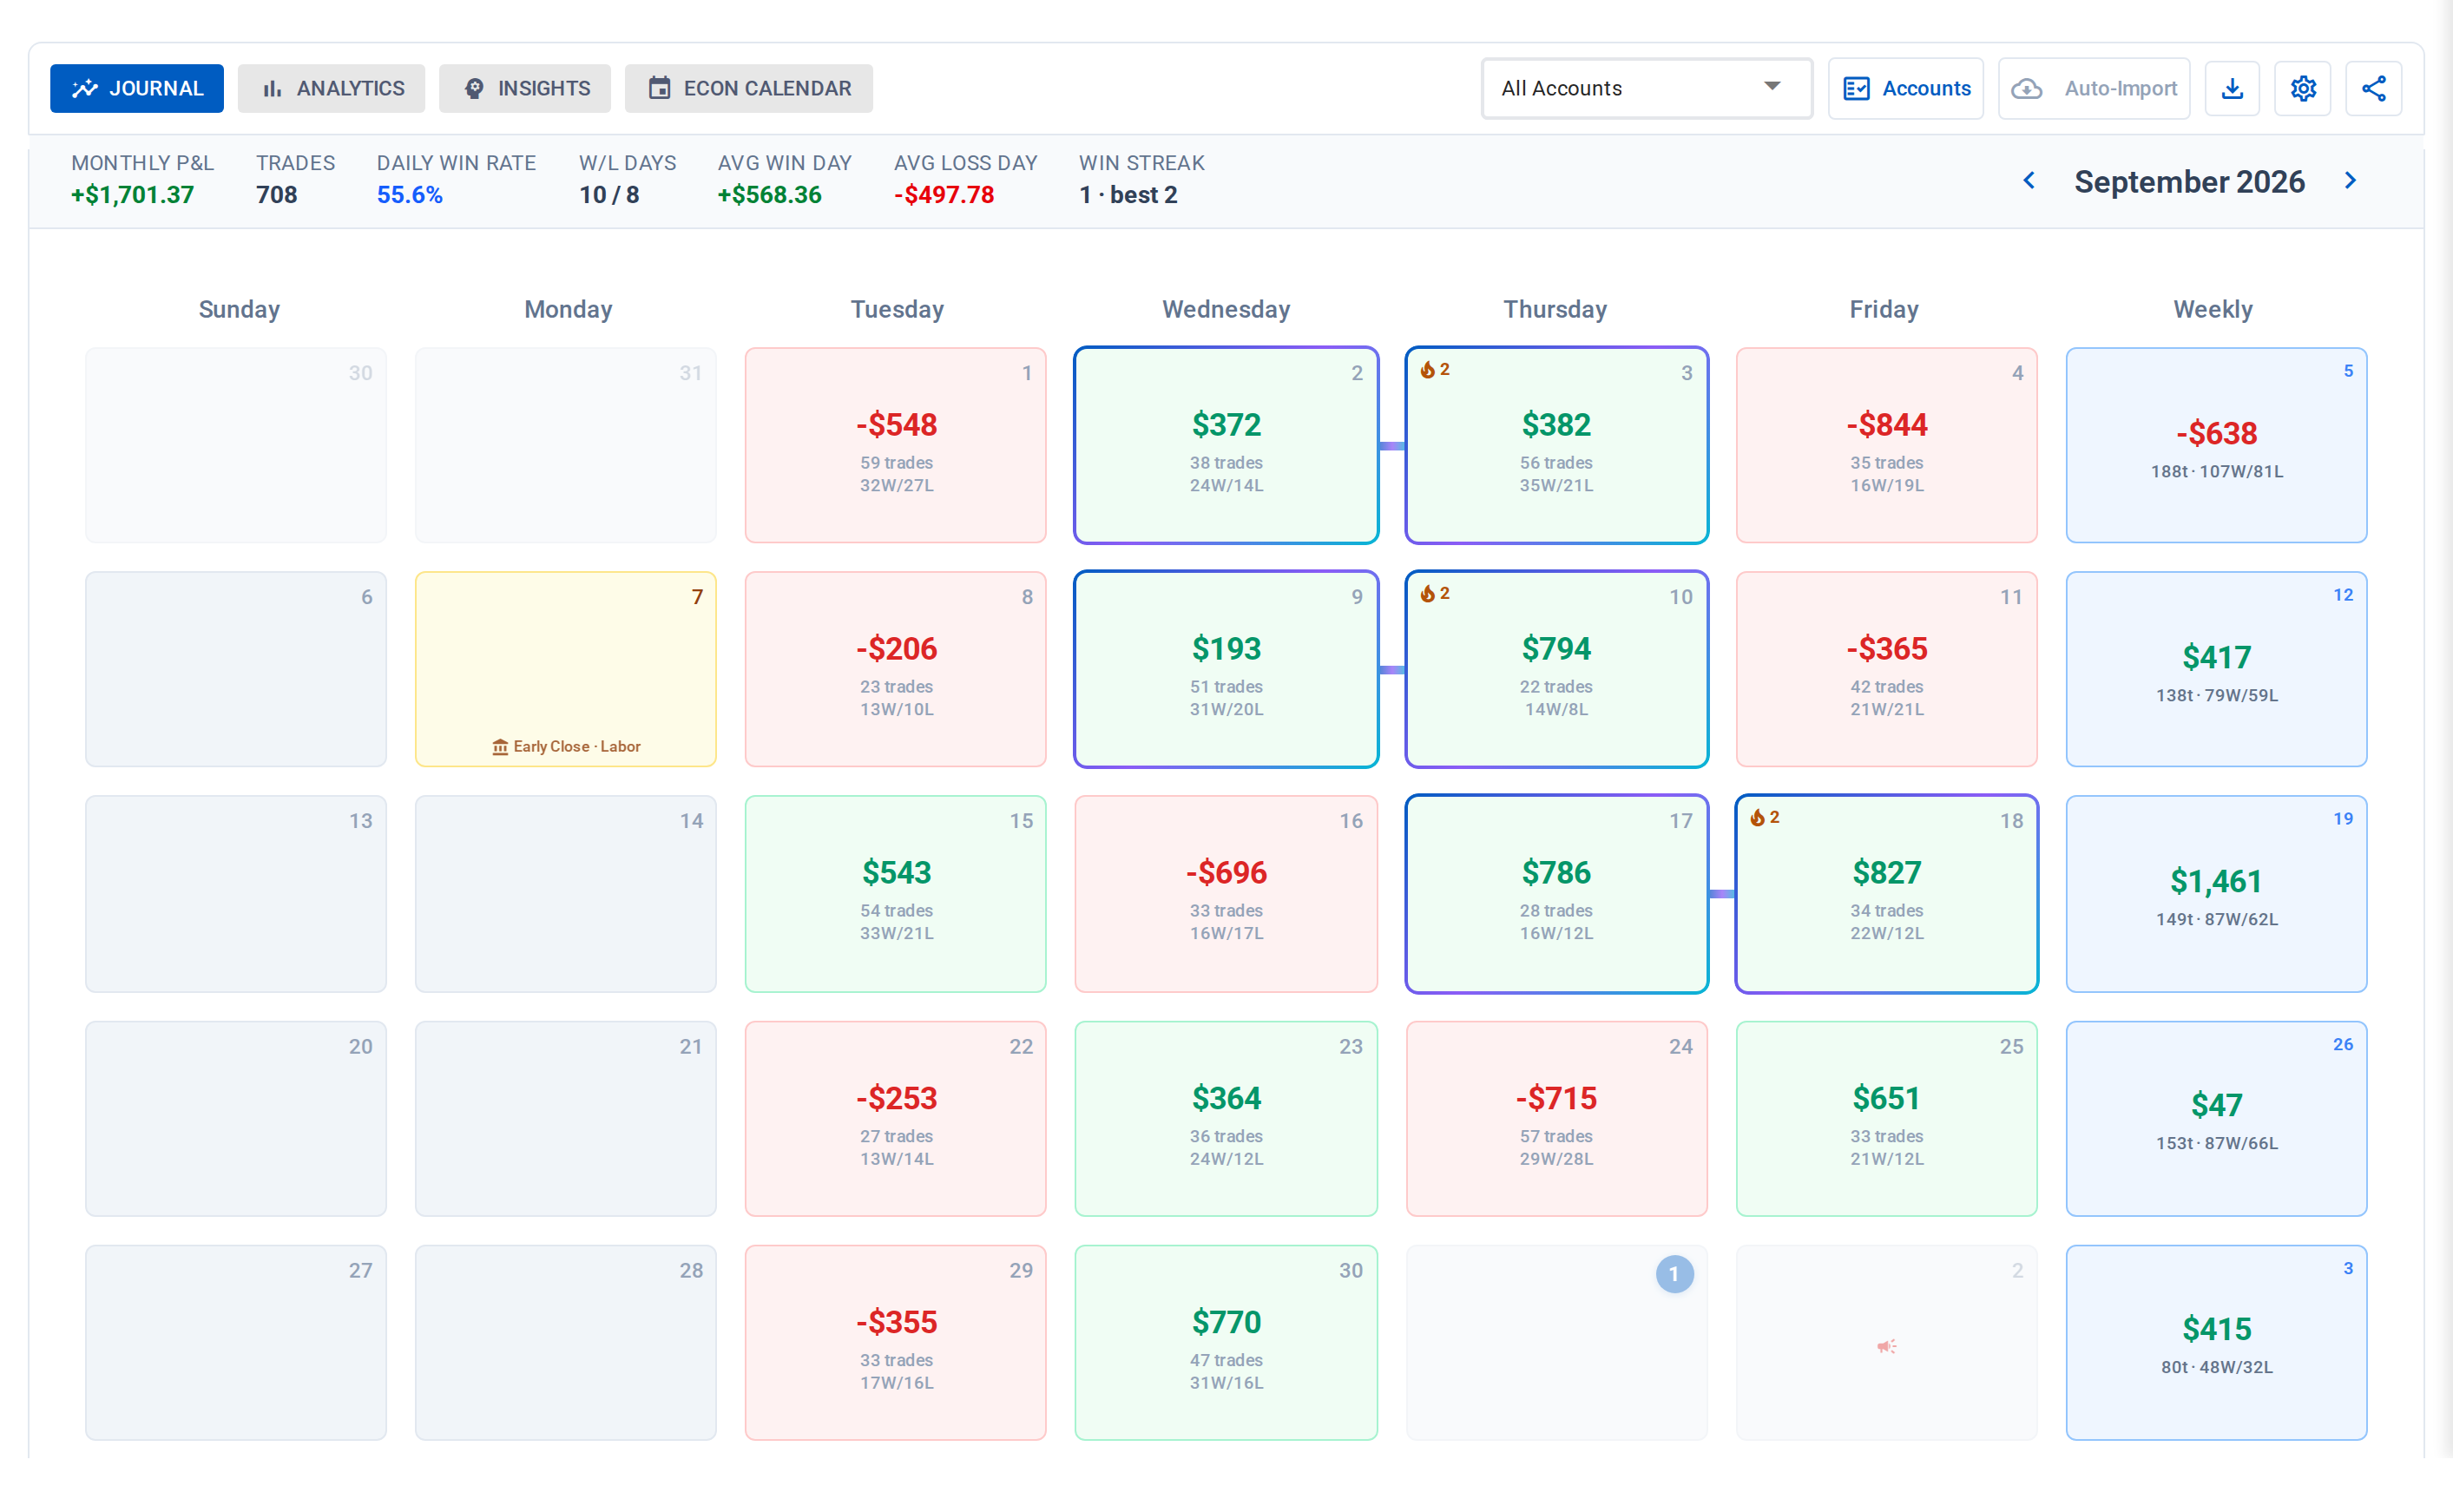Open the September 25 day with $651
The height and width of the screenshot is (1512, 2453).
click(1886, 1119)
